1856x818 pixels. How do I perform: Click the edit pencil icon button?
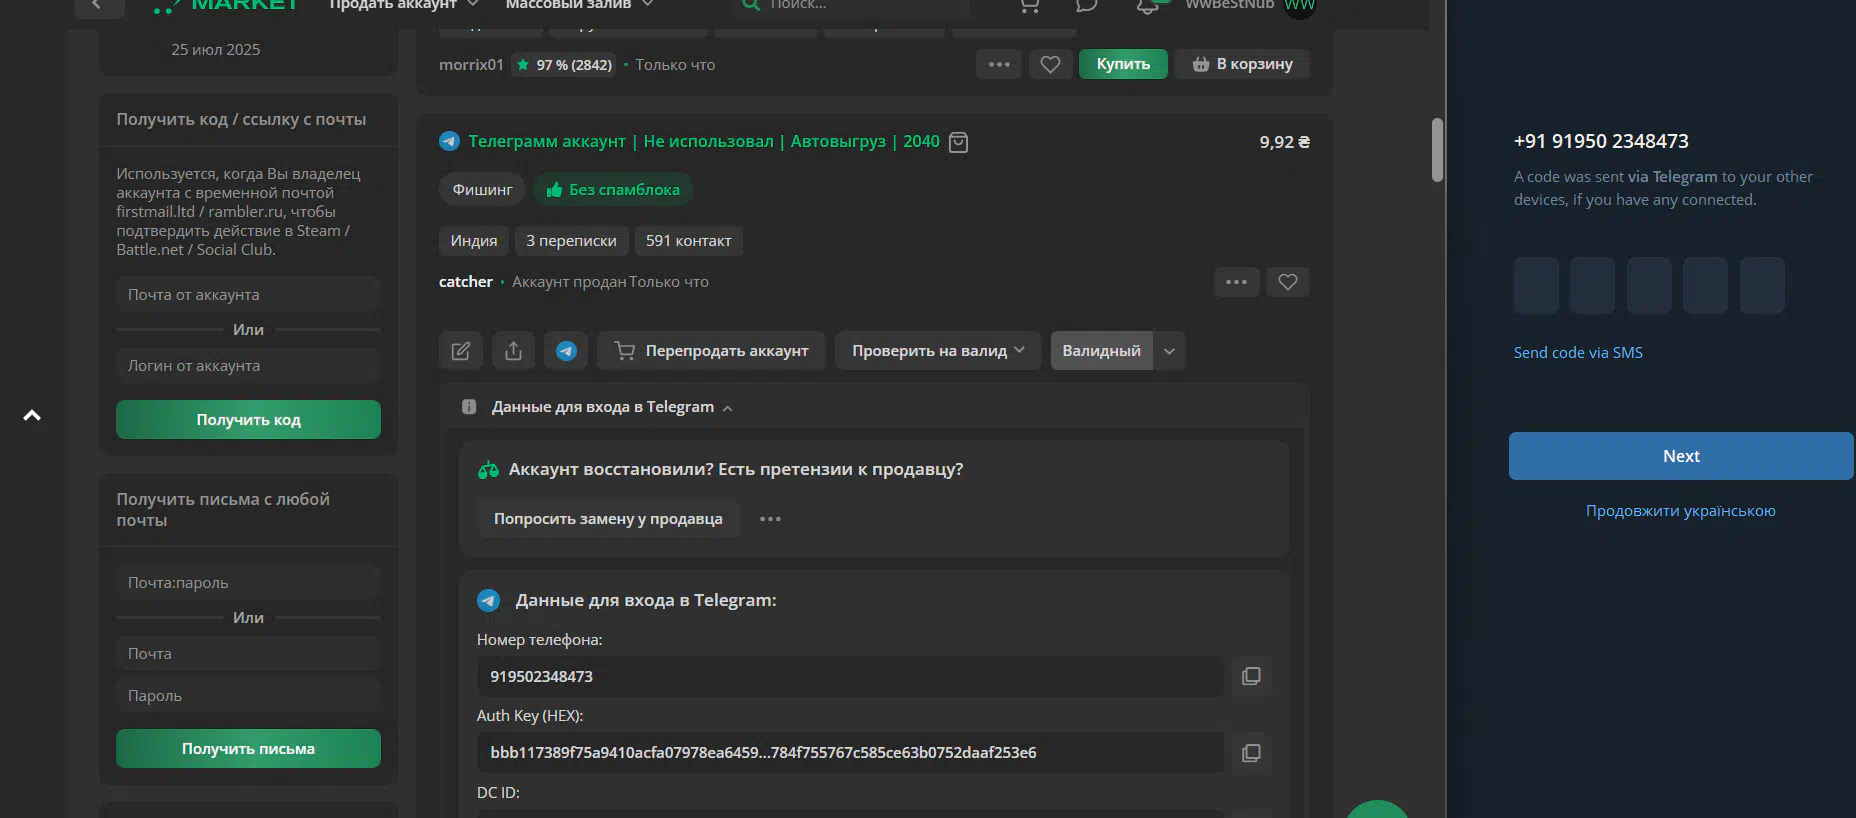pos(461,351)
